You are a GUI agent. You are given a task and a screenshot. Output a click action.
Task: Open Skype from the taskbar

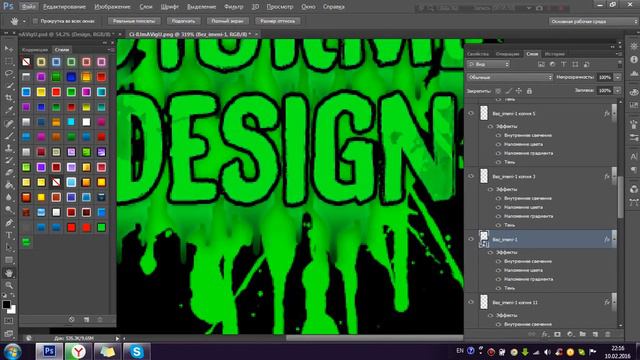coord(137,351)
